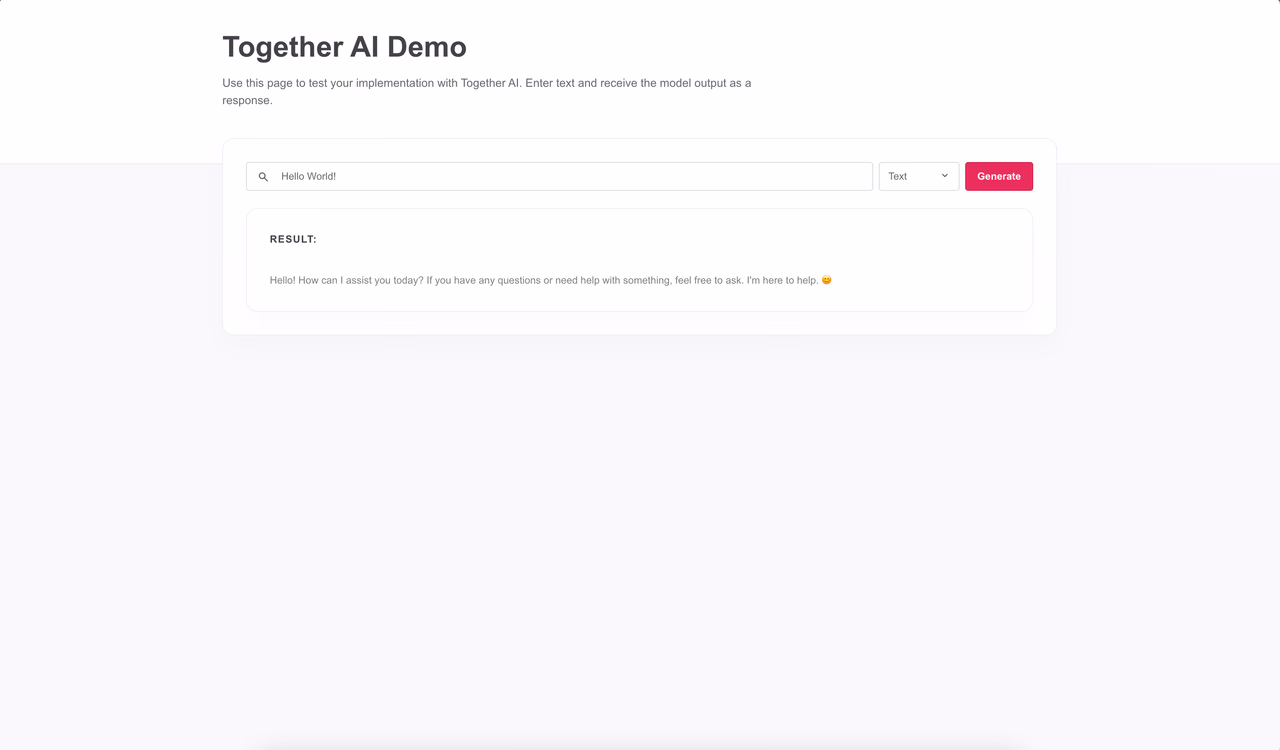Focus the prompt input containing "Hello World!"
Viewport: 1280px width, 750px height.
pyautogui.click(x=559, y=176)
